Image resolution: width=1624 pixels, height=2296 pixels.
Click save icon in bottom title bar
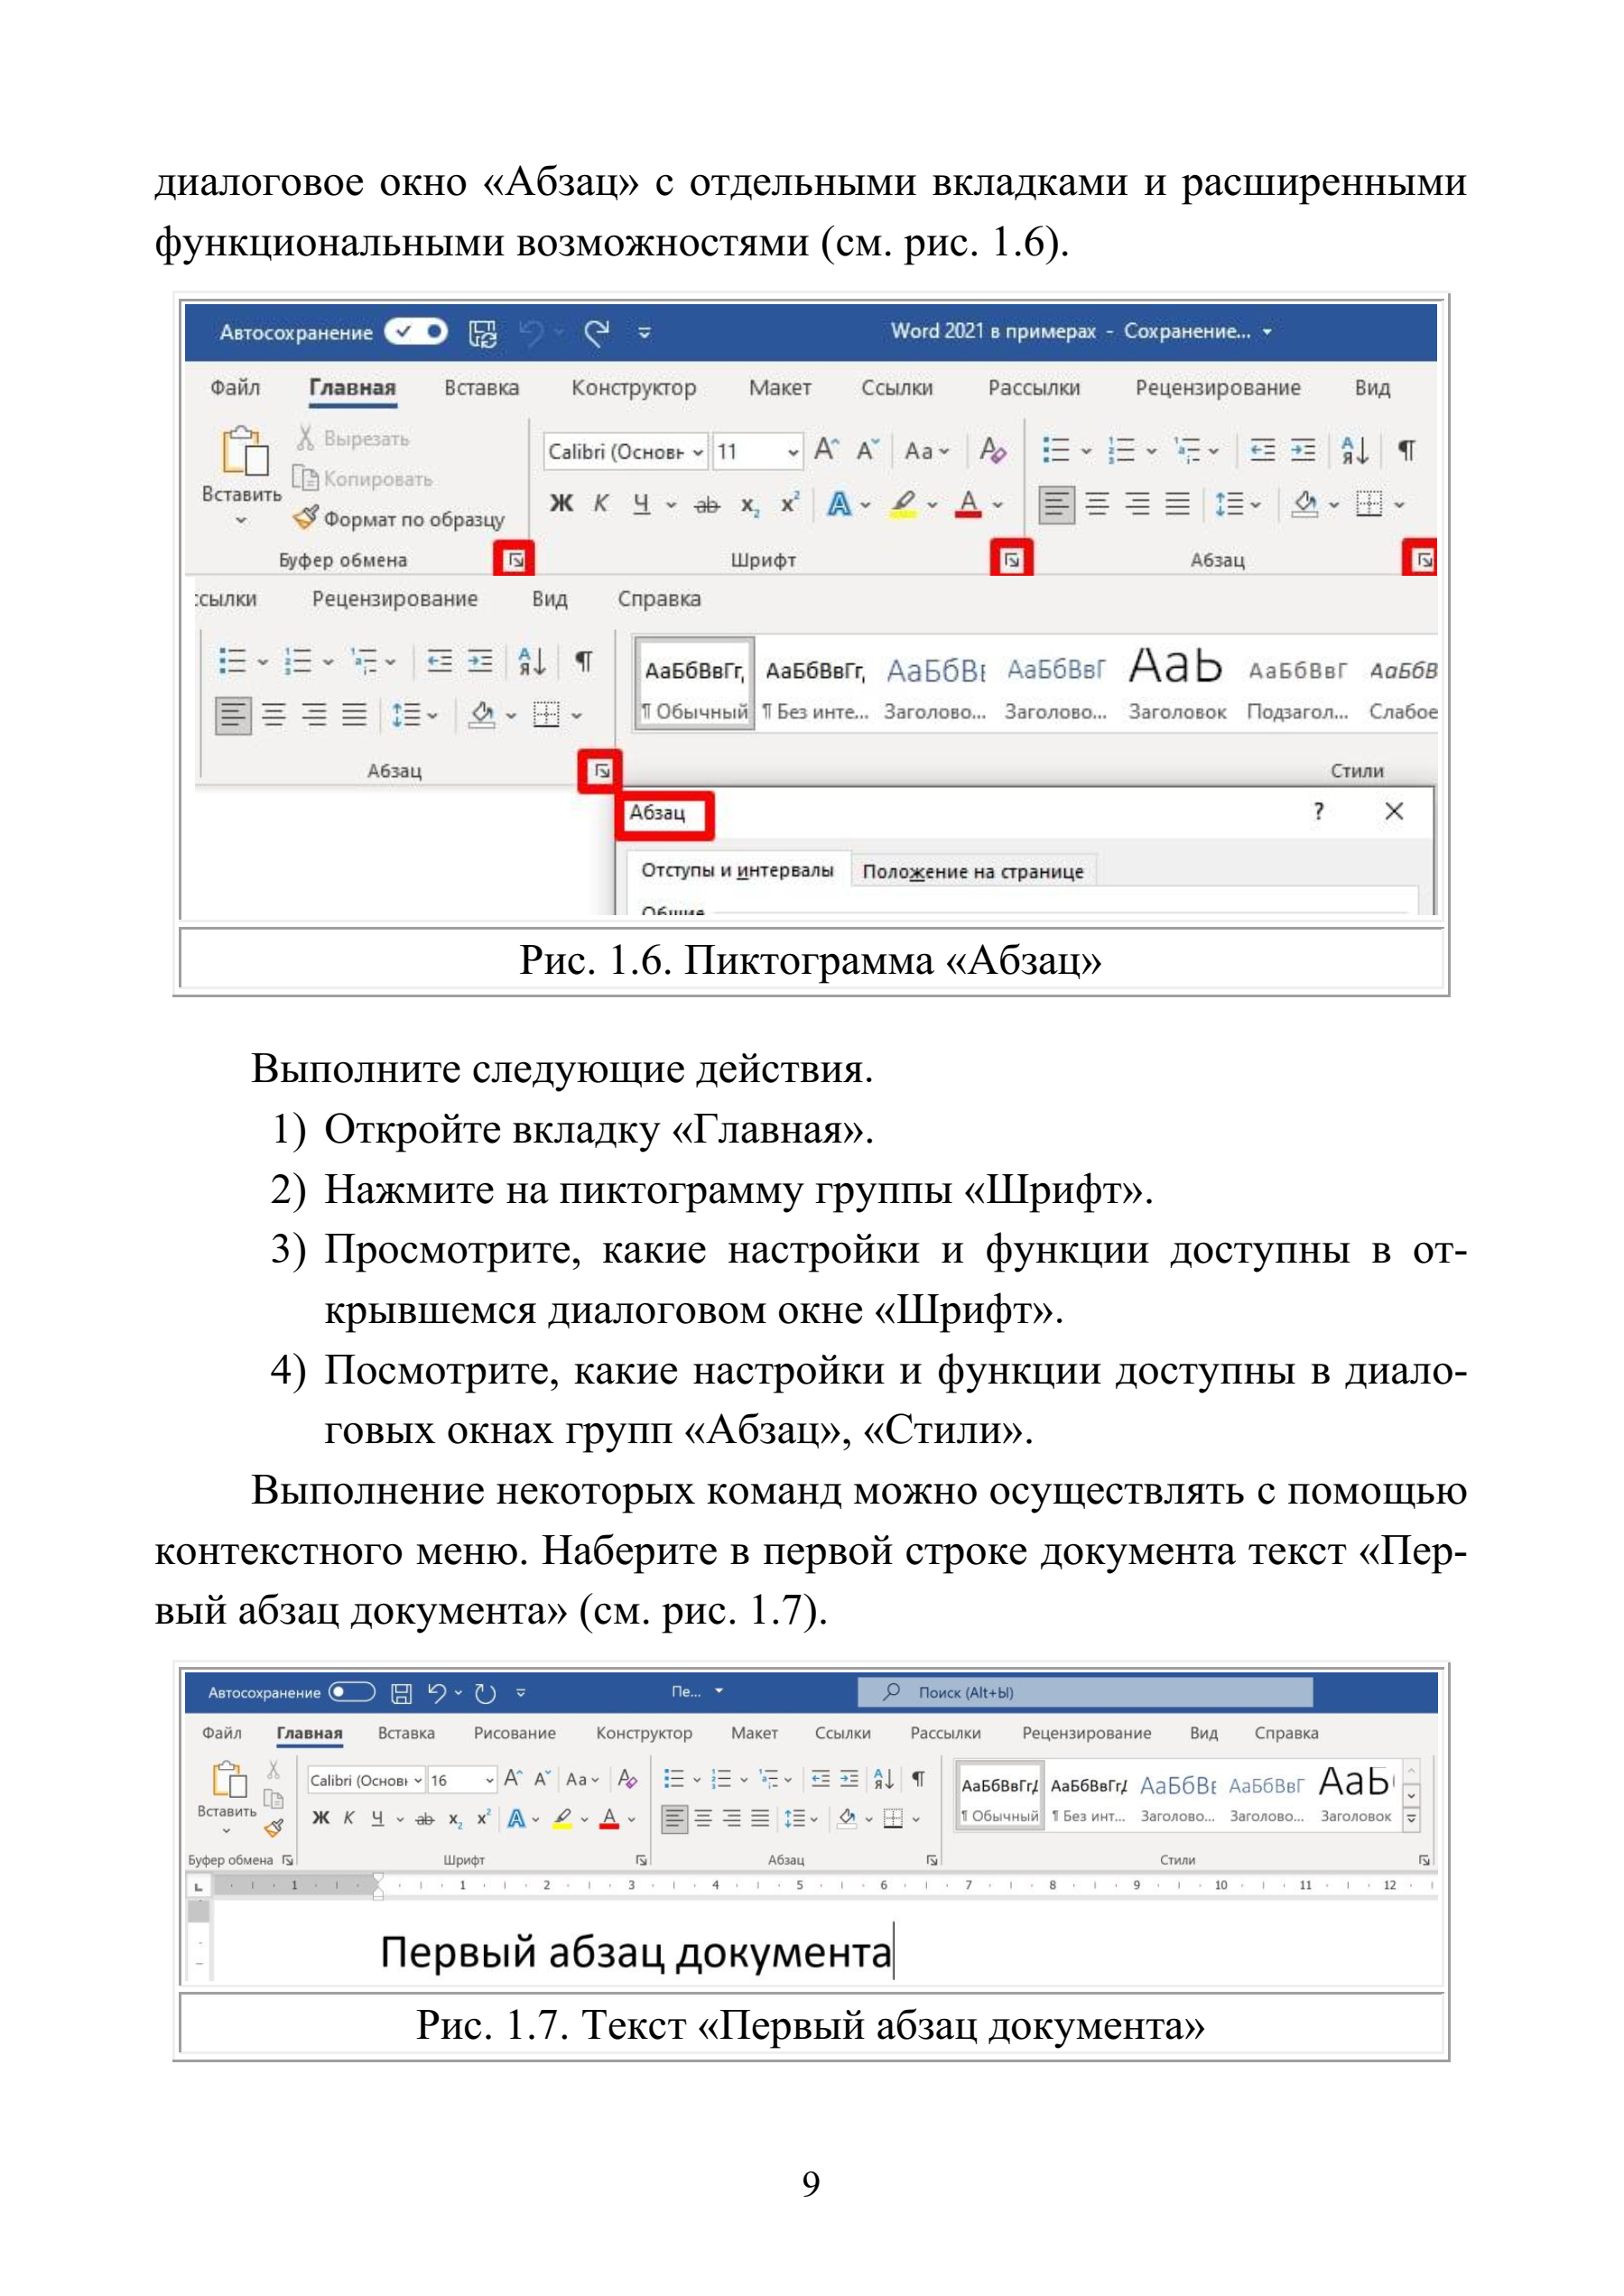[x=400, y=1692]
